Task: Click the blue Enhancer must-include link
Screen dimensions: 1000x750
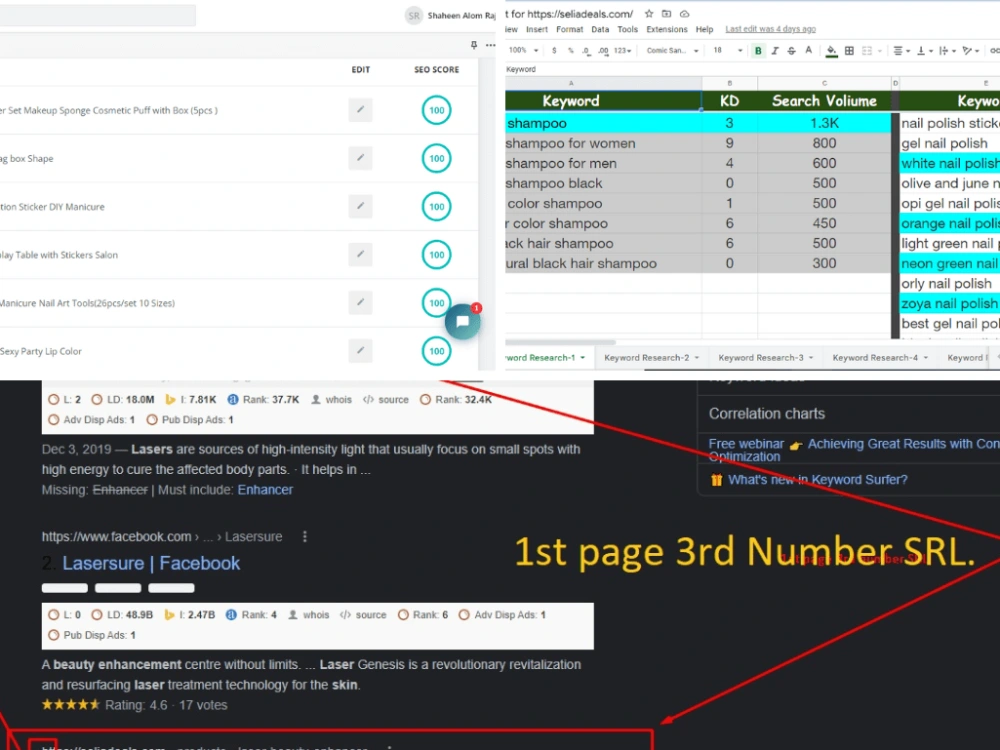Action: coord(265,490)
